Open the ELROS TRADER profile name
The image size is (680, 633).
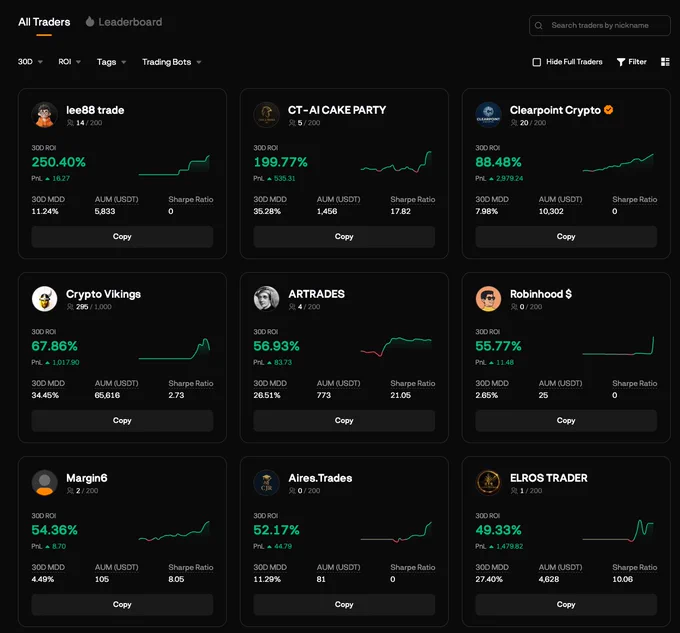(x=549, y=478)
